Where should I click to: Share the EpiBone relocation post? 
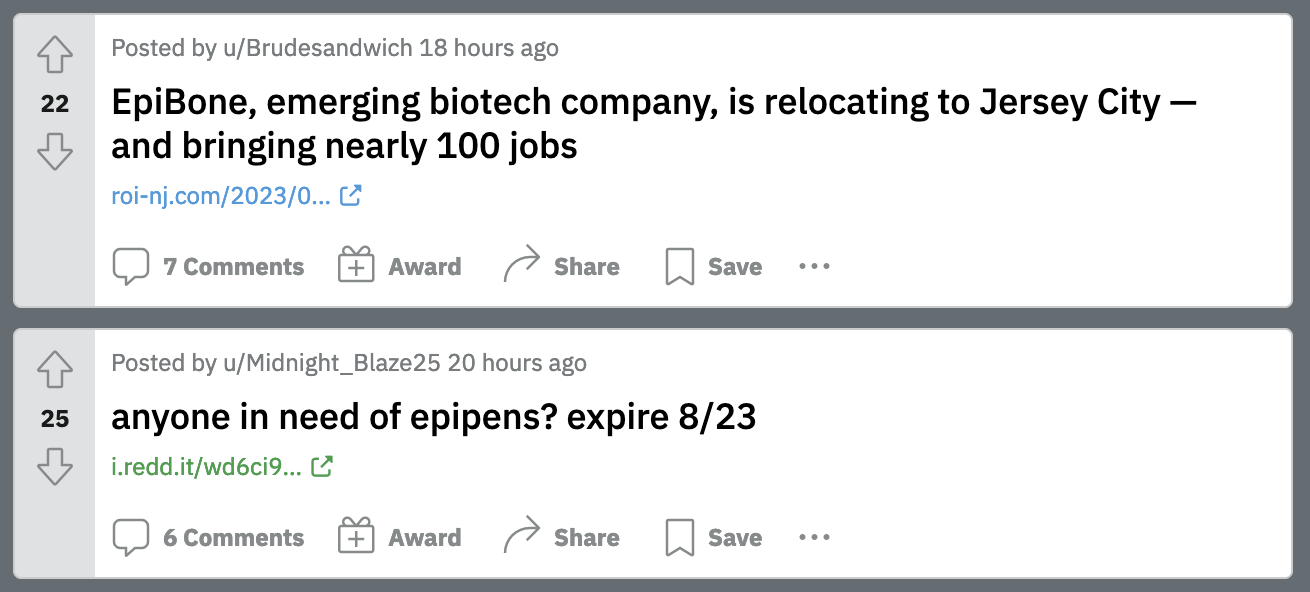(561, 267)
